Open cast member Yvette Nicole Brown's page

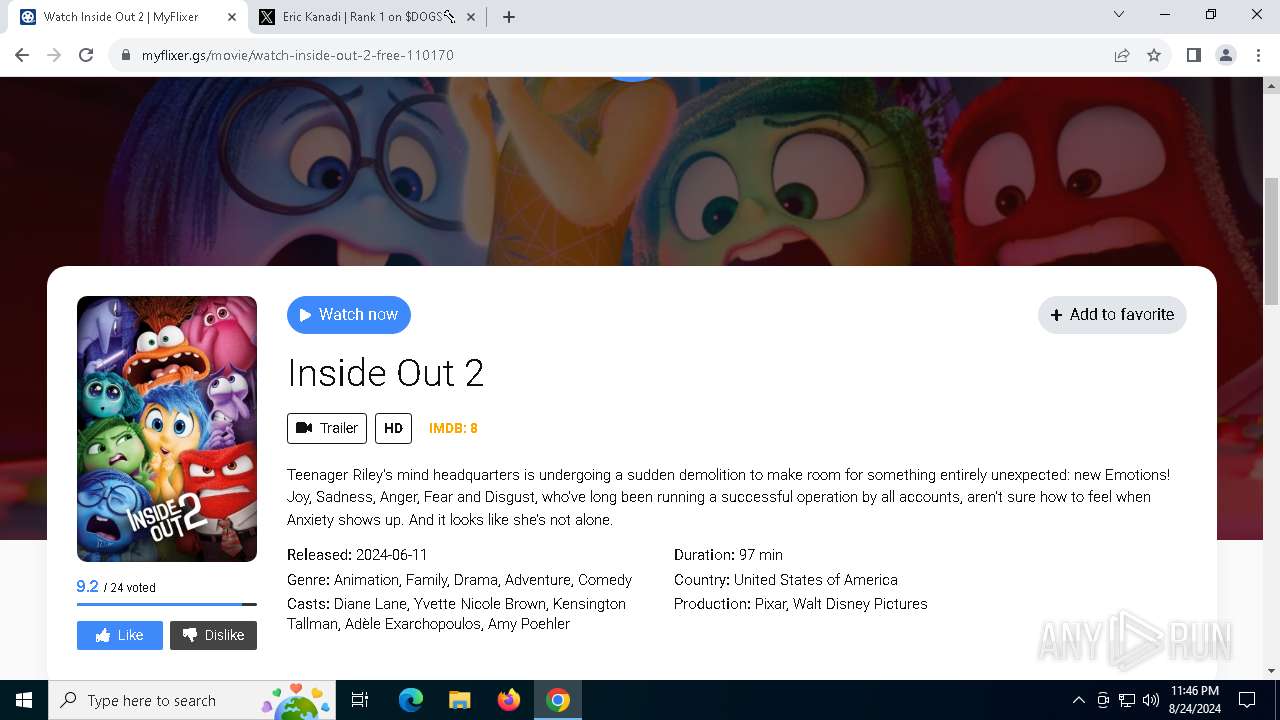click(480, 604)
